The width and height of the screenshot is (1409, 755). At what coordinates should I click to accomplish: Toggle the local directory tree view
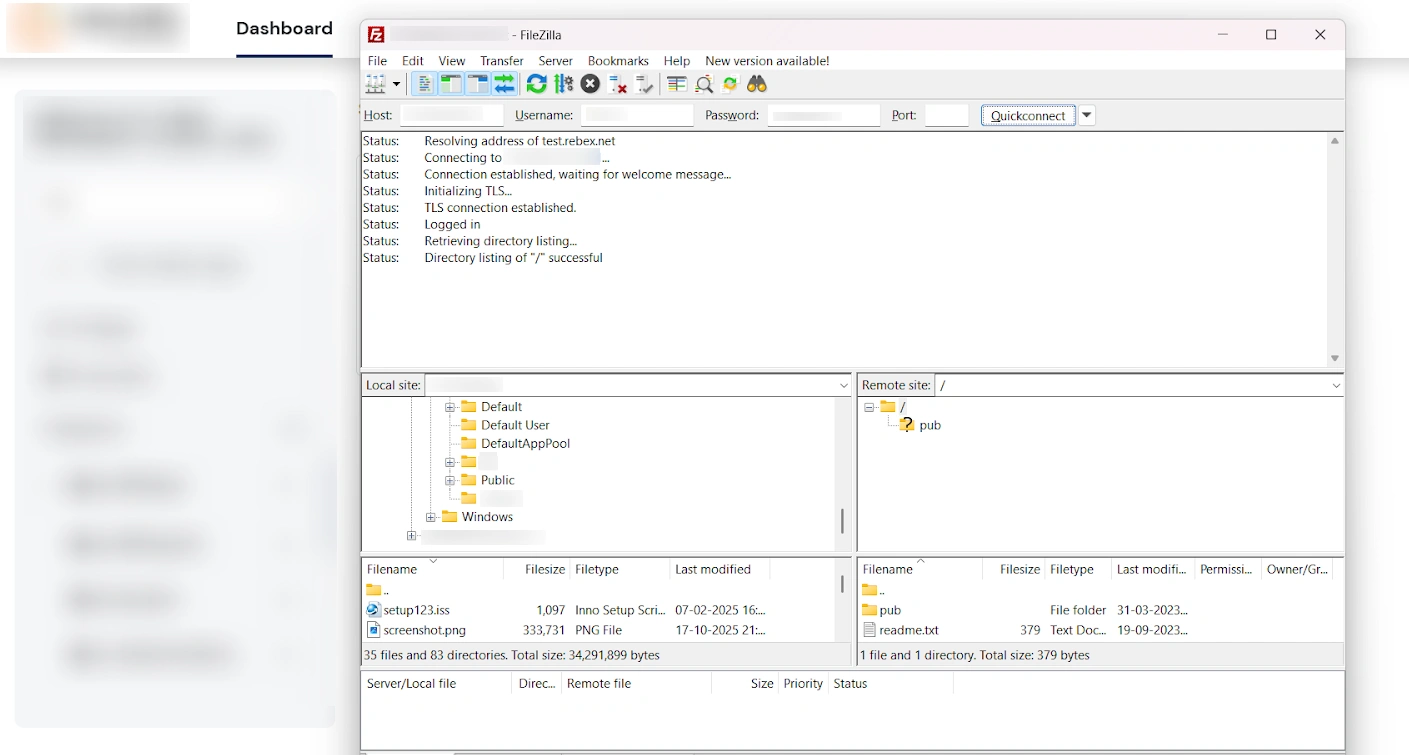point(450,84)
